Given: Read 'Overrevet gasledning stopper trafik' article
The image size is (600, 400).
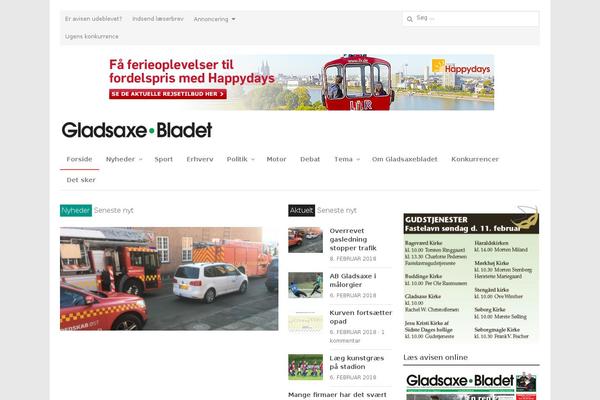Looking at the screenshot, I should (353, 239).
